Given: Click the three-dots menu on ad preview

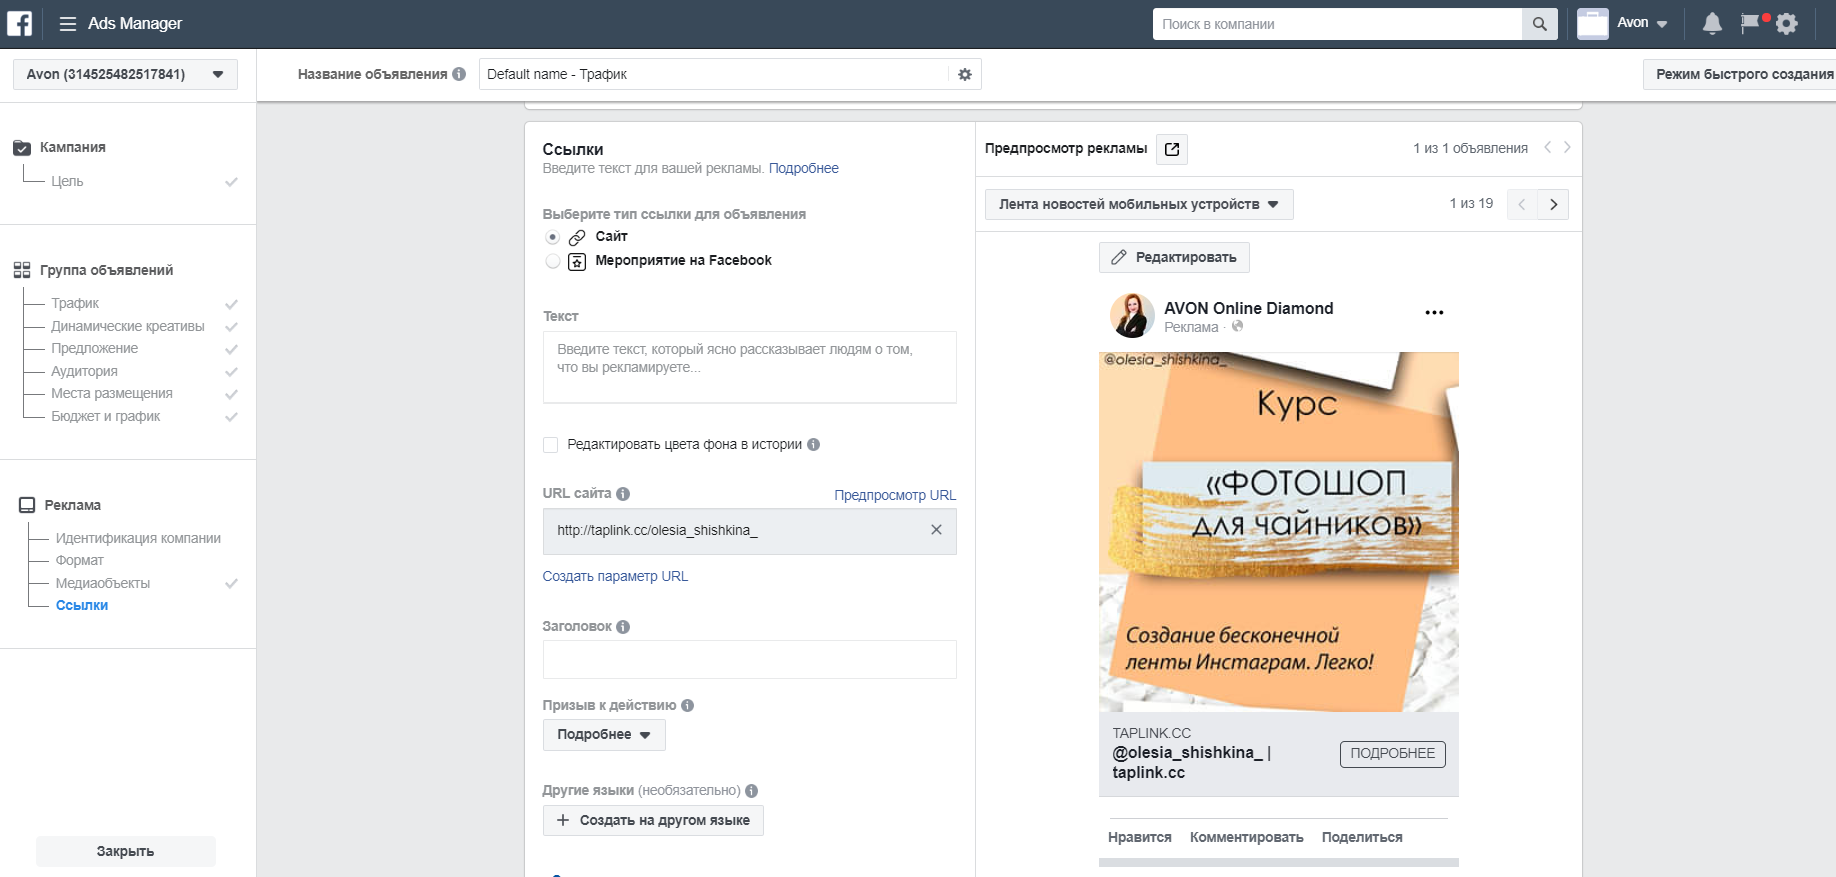Looking at the screenshot, I should 1434,312.
